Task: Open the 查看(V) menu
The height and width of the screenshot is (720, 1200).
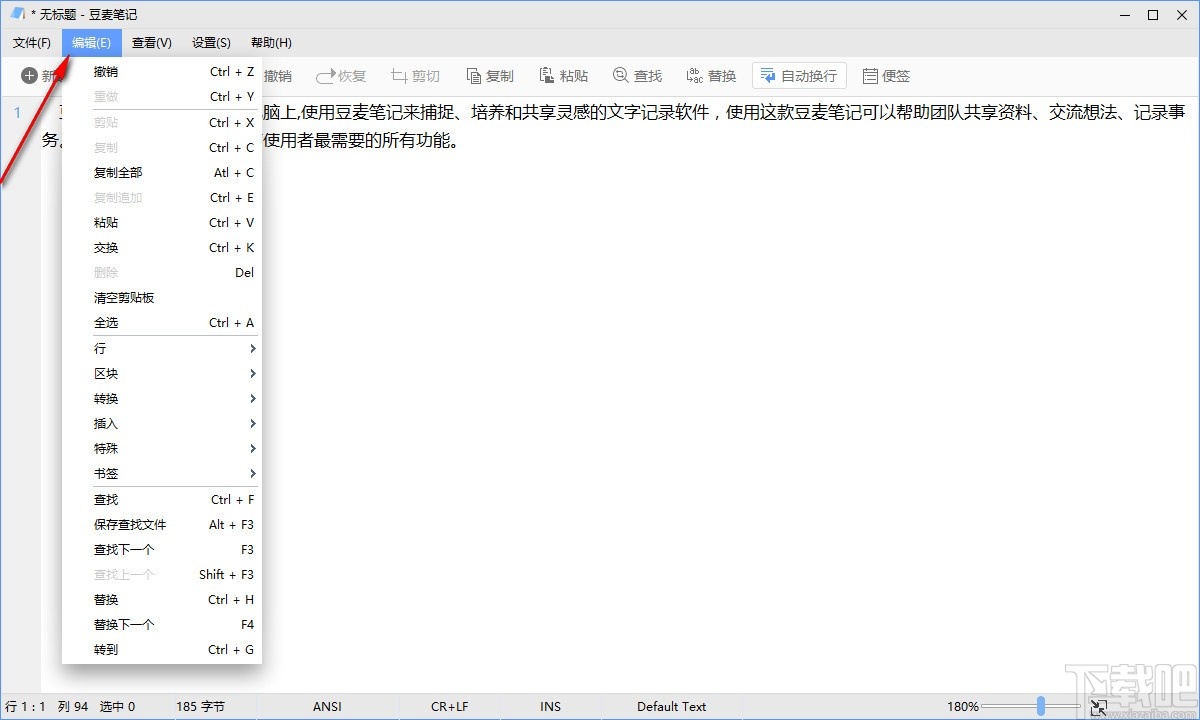Action: (152, 43)
